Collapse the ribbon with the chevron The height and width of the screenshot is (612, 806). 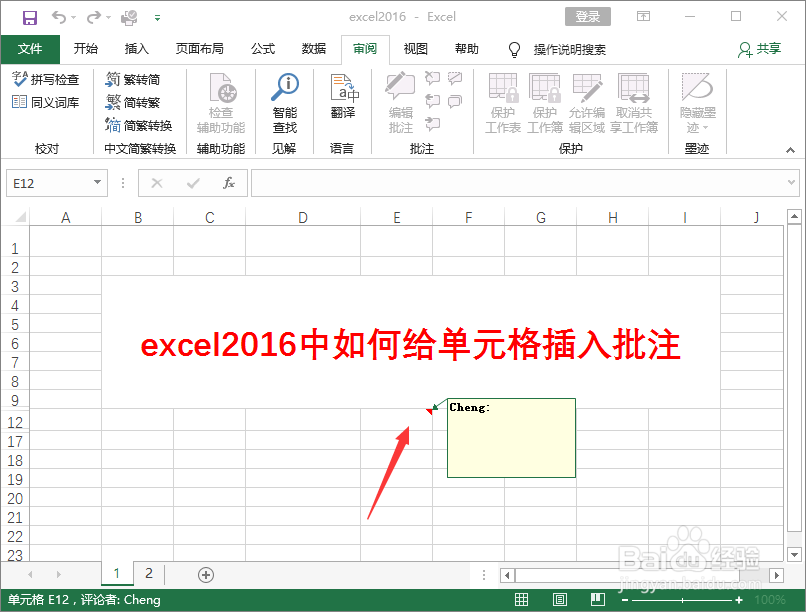click(790, 150)
